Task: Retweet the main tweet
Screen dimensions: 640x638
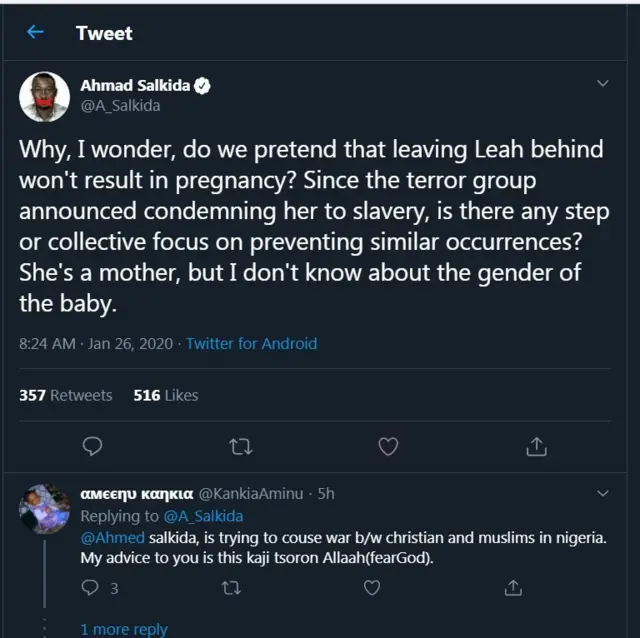Action: click(240, 445)
